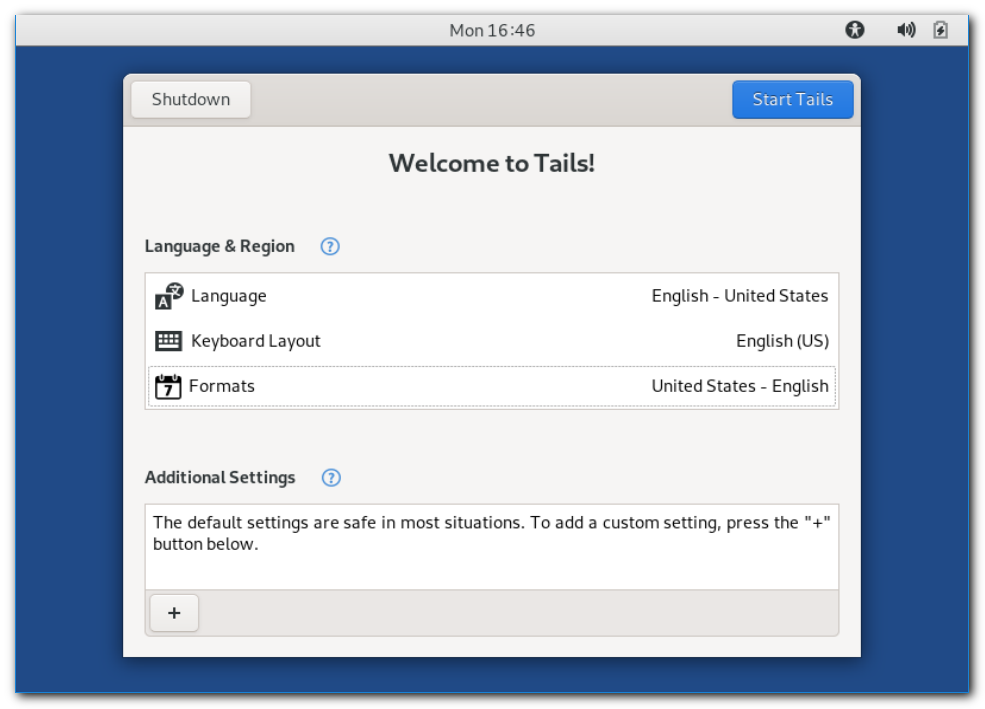
Task: Select the Formats row label
Action: coord(222,386)
